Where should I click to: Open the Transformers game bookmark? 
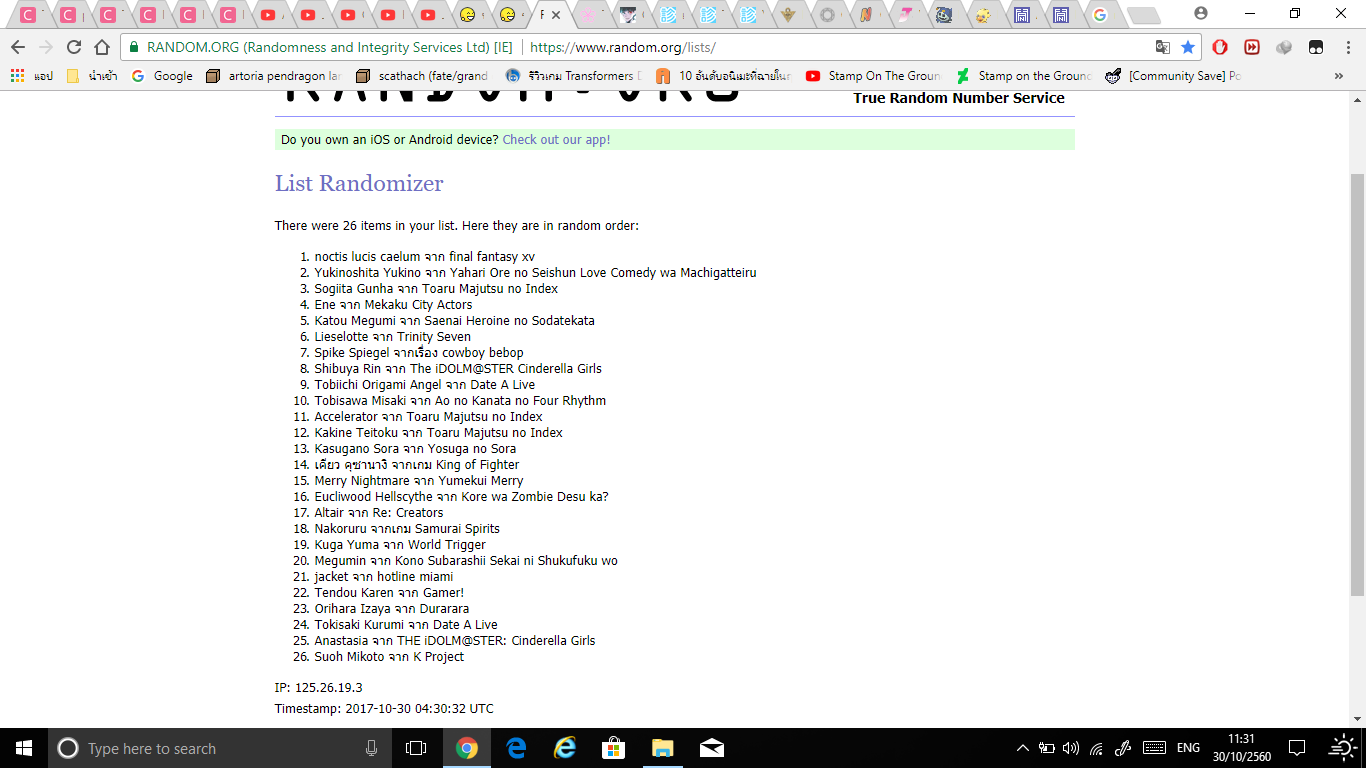click(x=572, y=75)
